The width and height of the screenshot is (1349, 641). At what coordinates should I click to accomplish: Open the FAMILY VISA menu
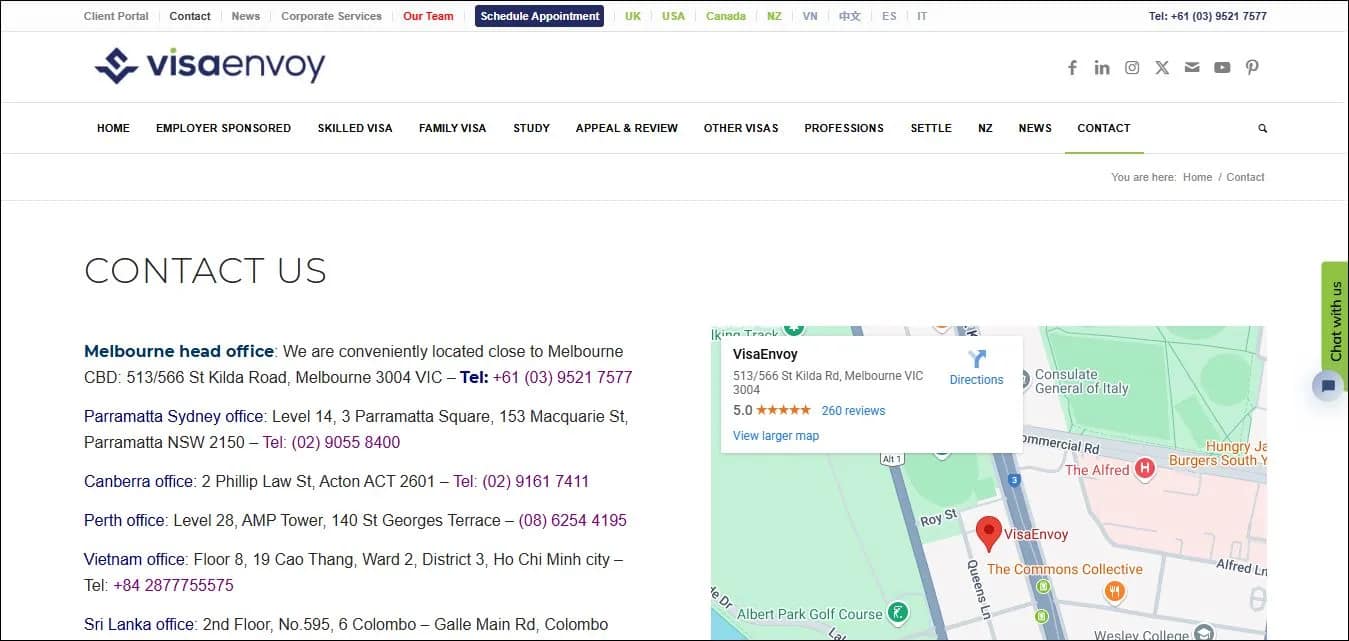[452, 128]
